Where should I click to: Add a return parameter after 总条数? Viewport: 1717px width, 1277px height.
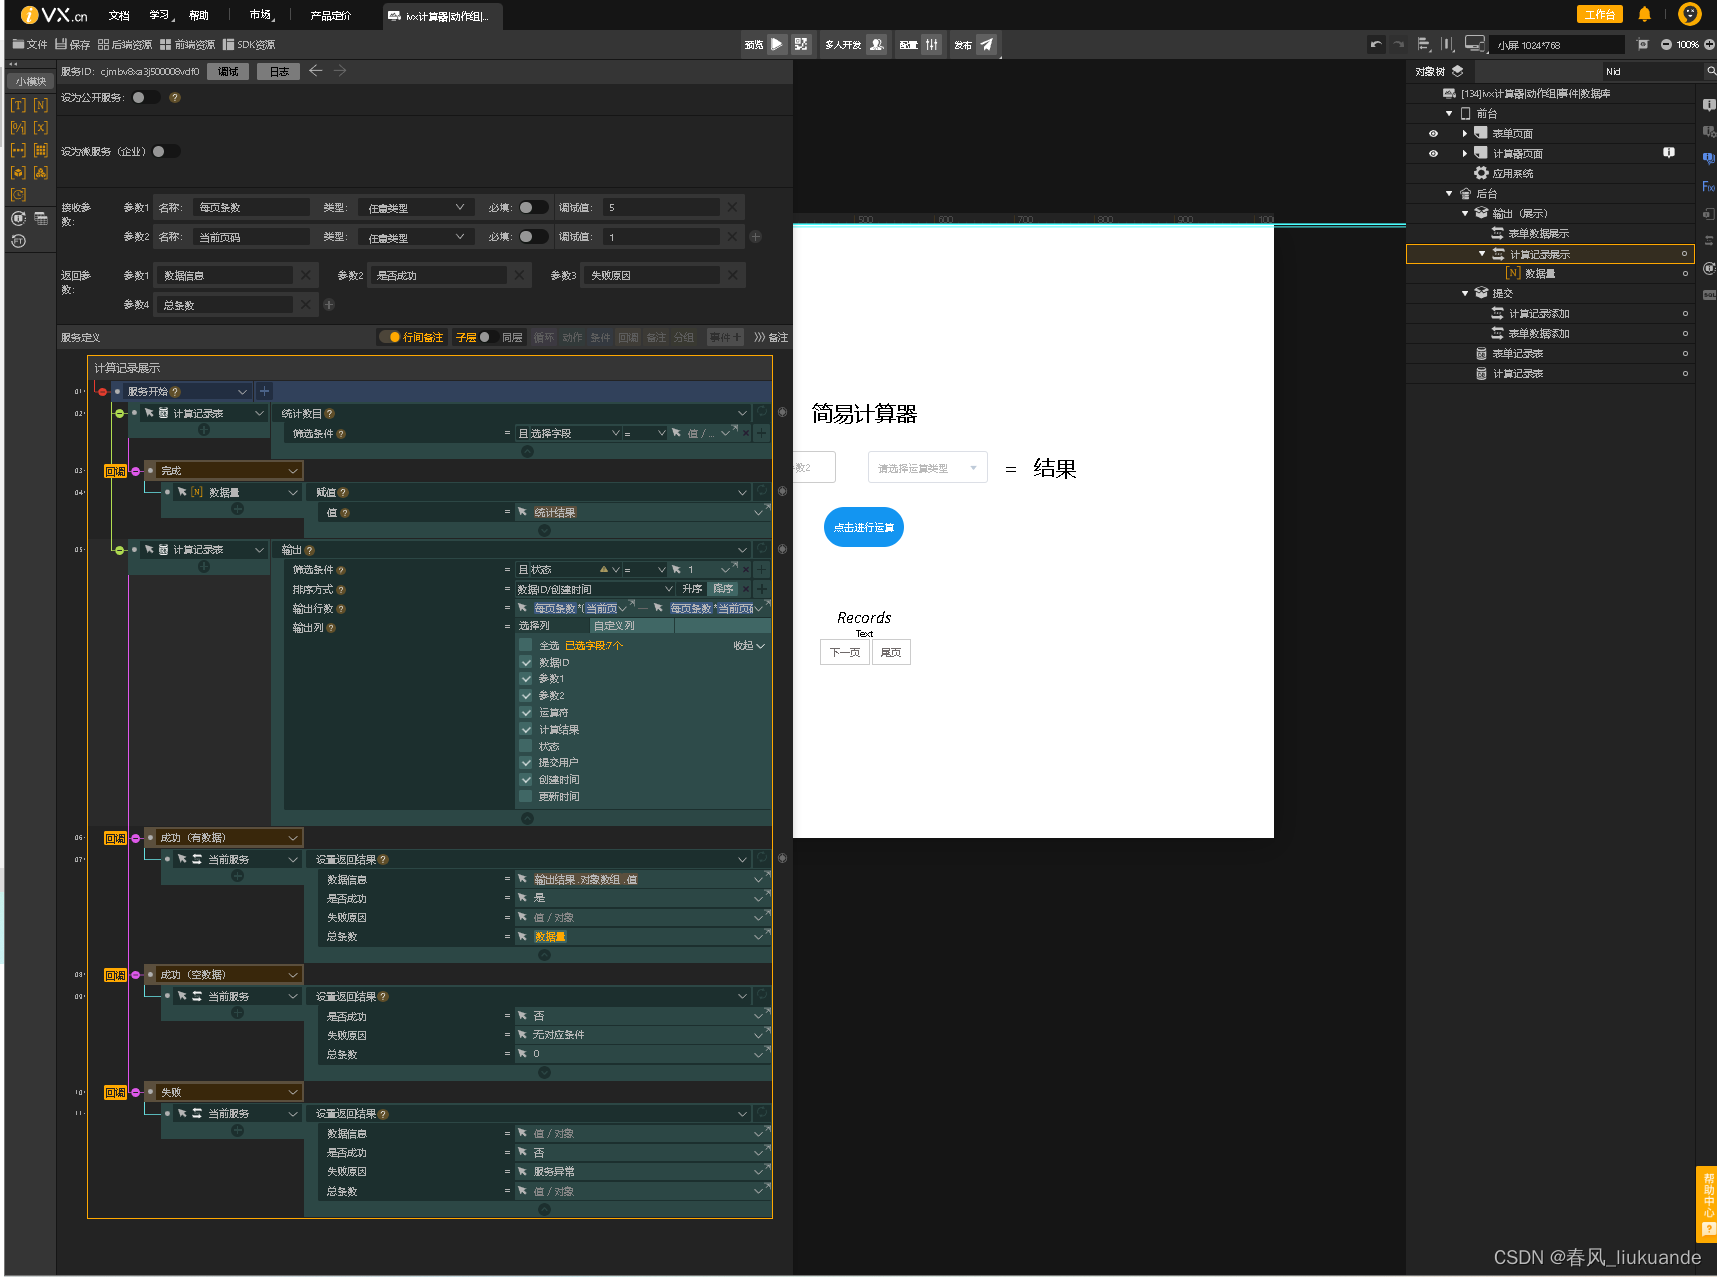(x=329, y=305)
